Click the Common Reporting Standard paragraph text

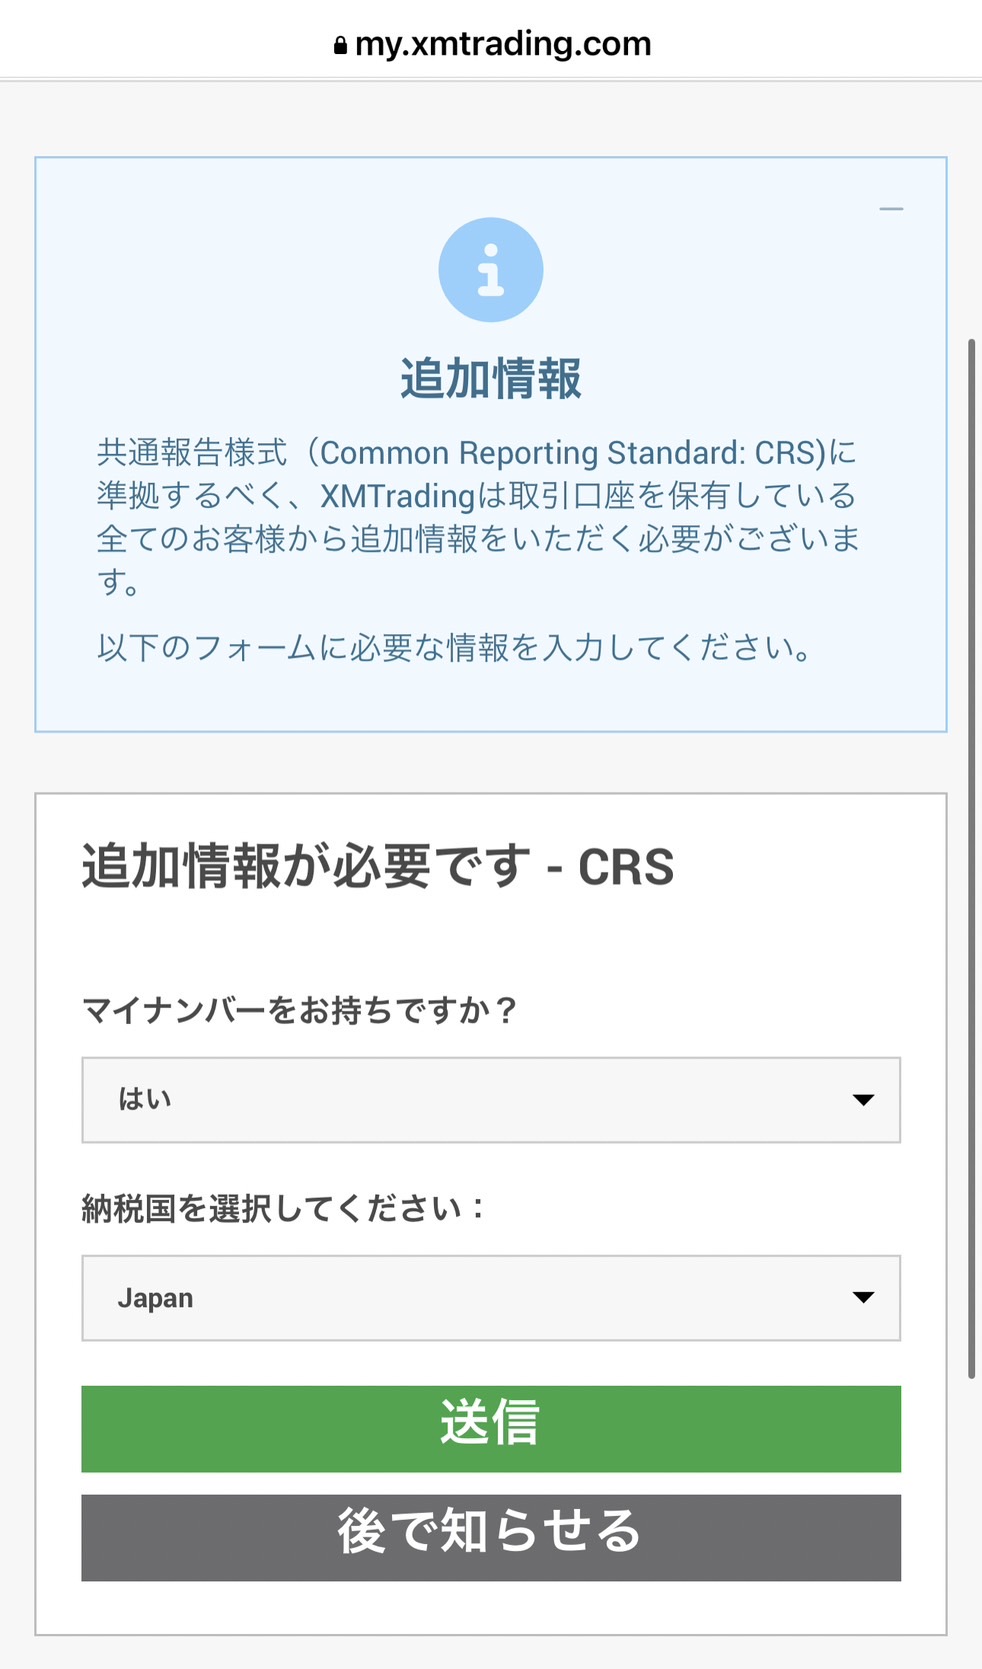(478, 516)
